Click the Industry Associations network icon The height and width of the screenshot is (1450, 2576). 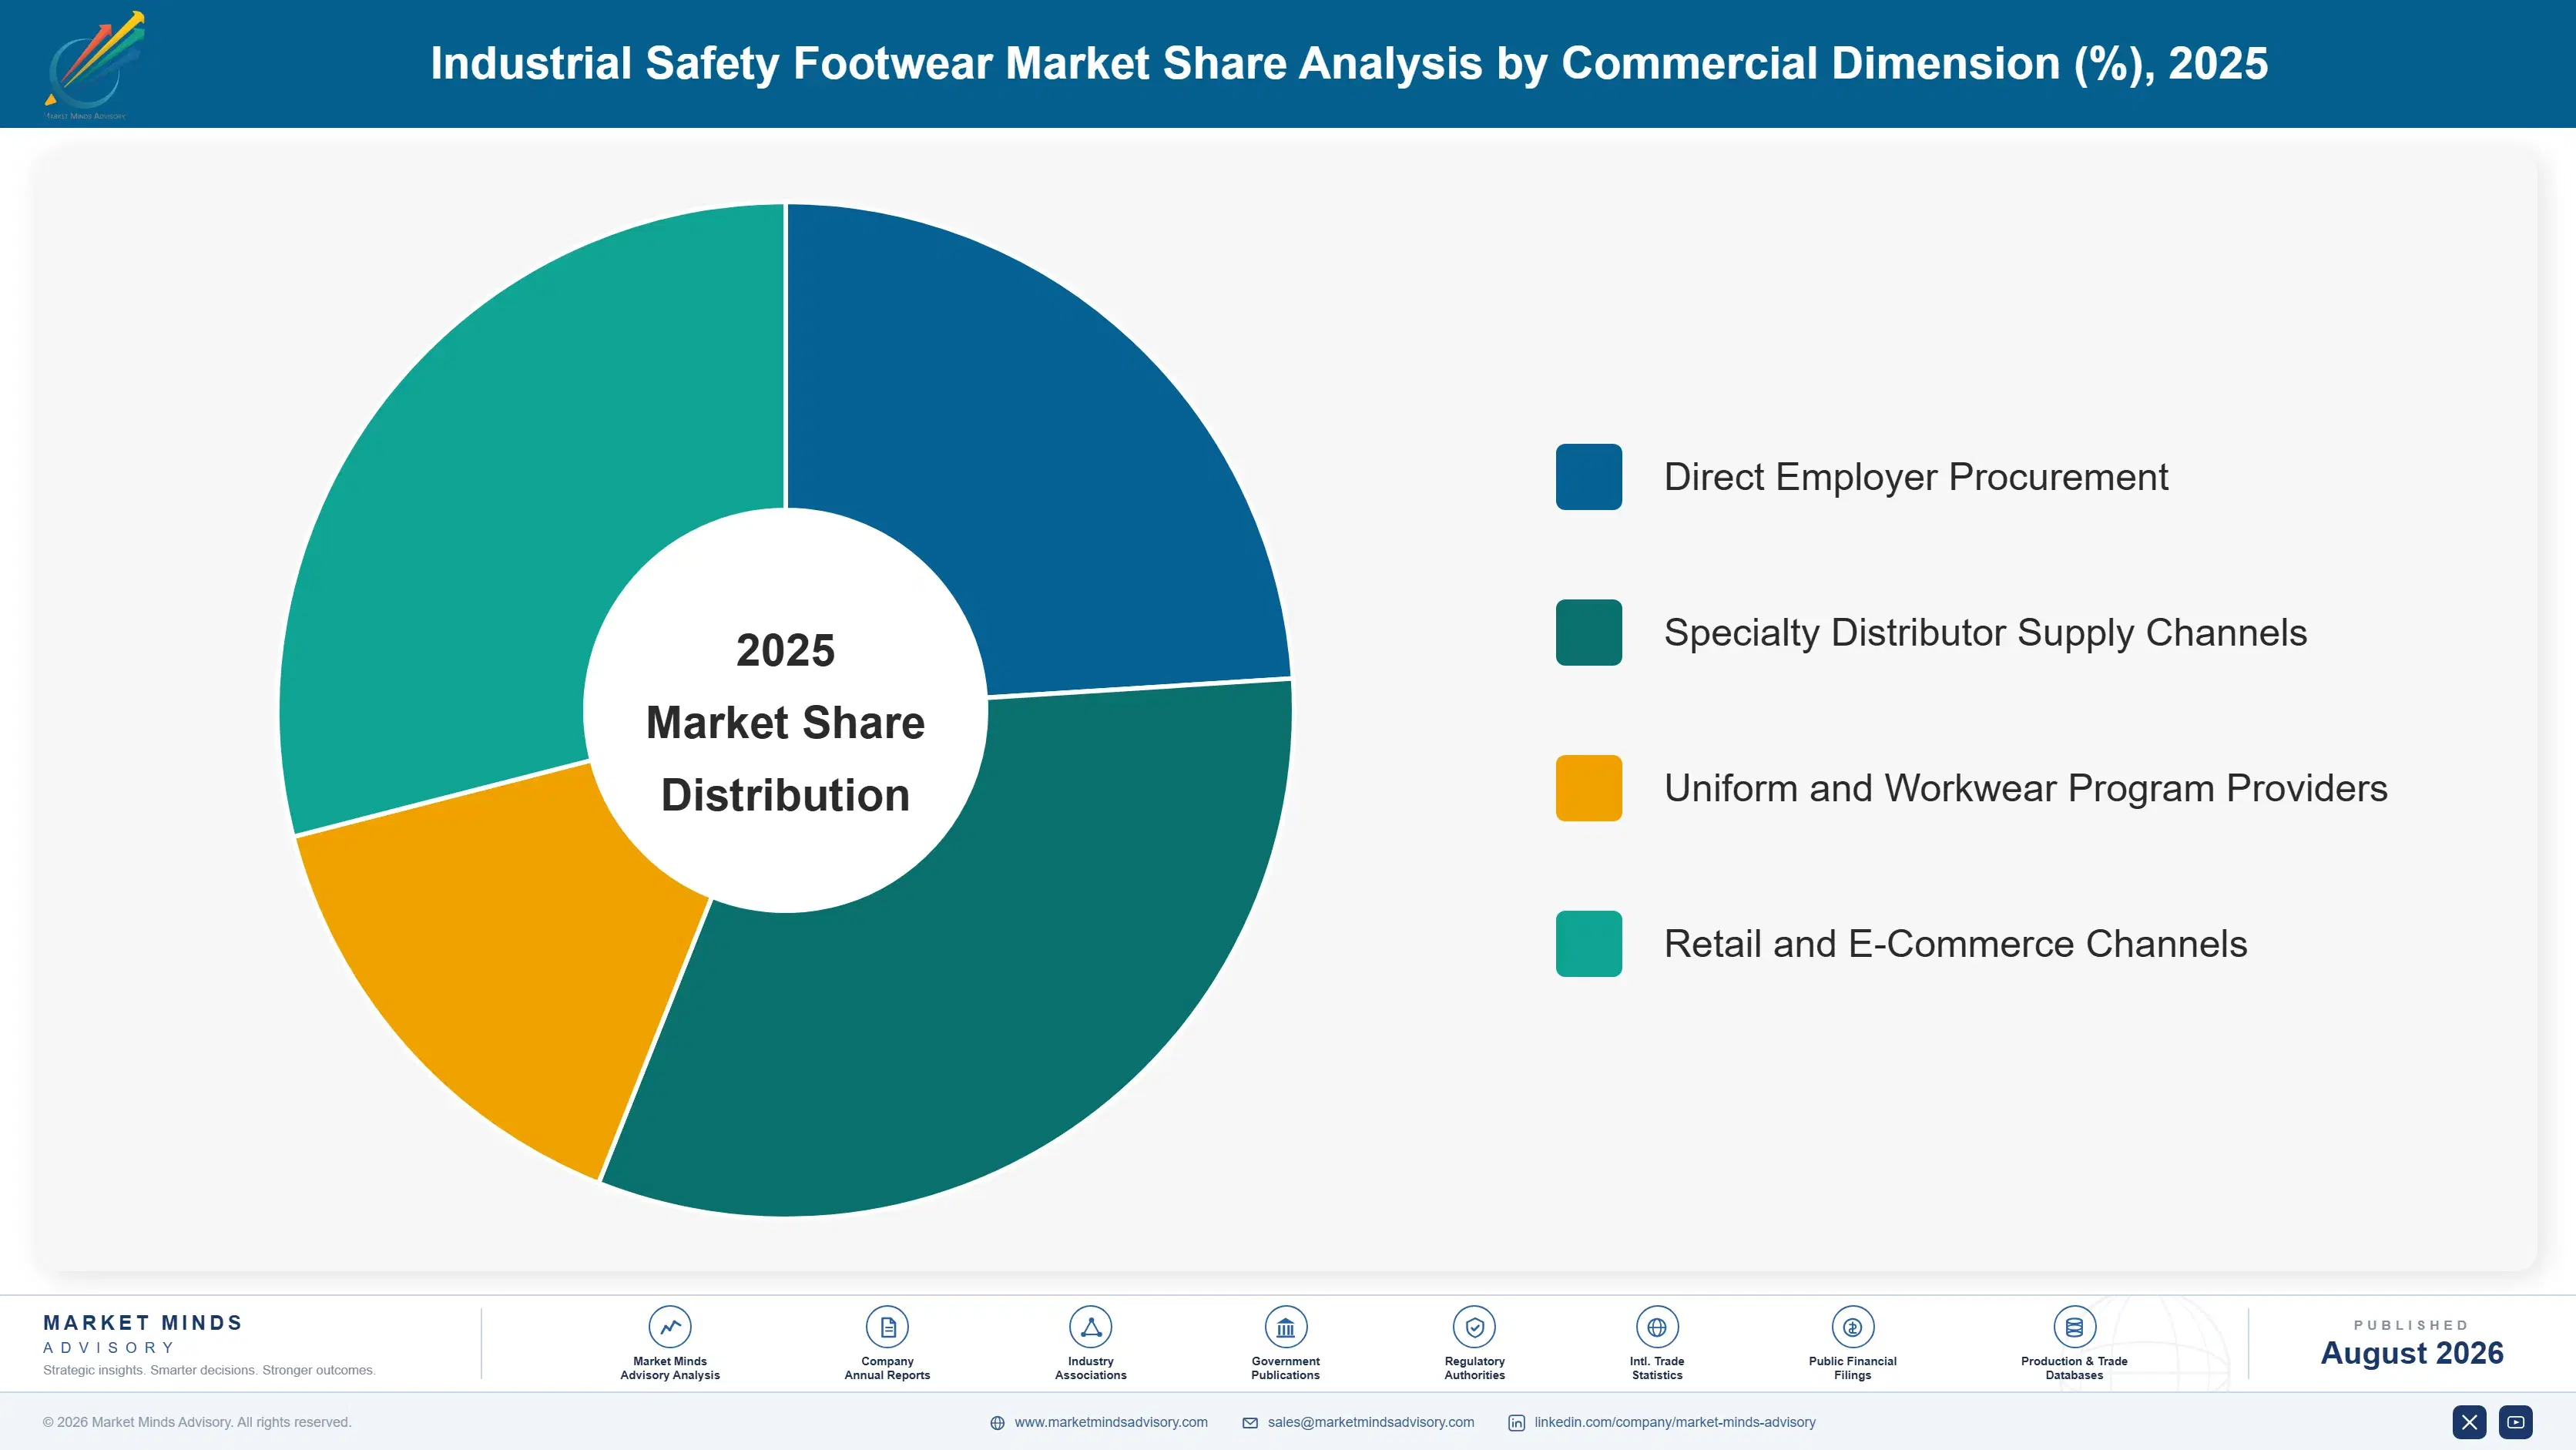click(1091, 1327)
